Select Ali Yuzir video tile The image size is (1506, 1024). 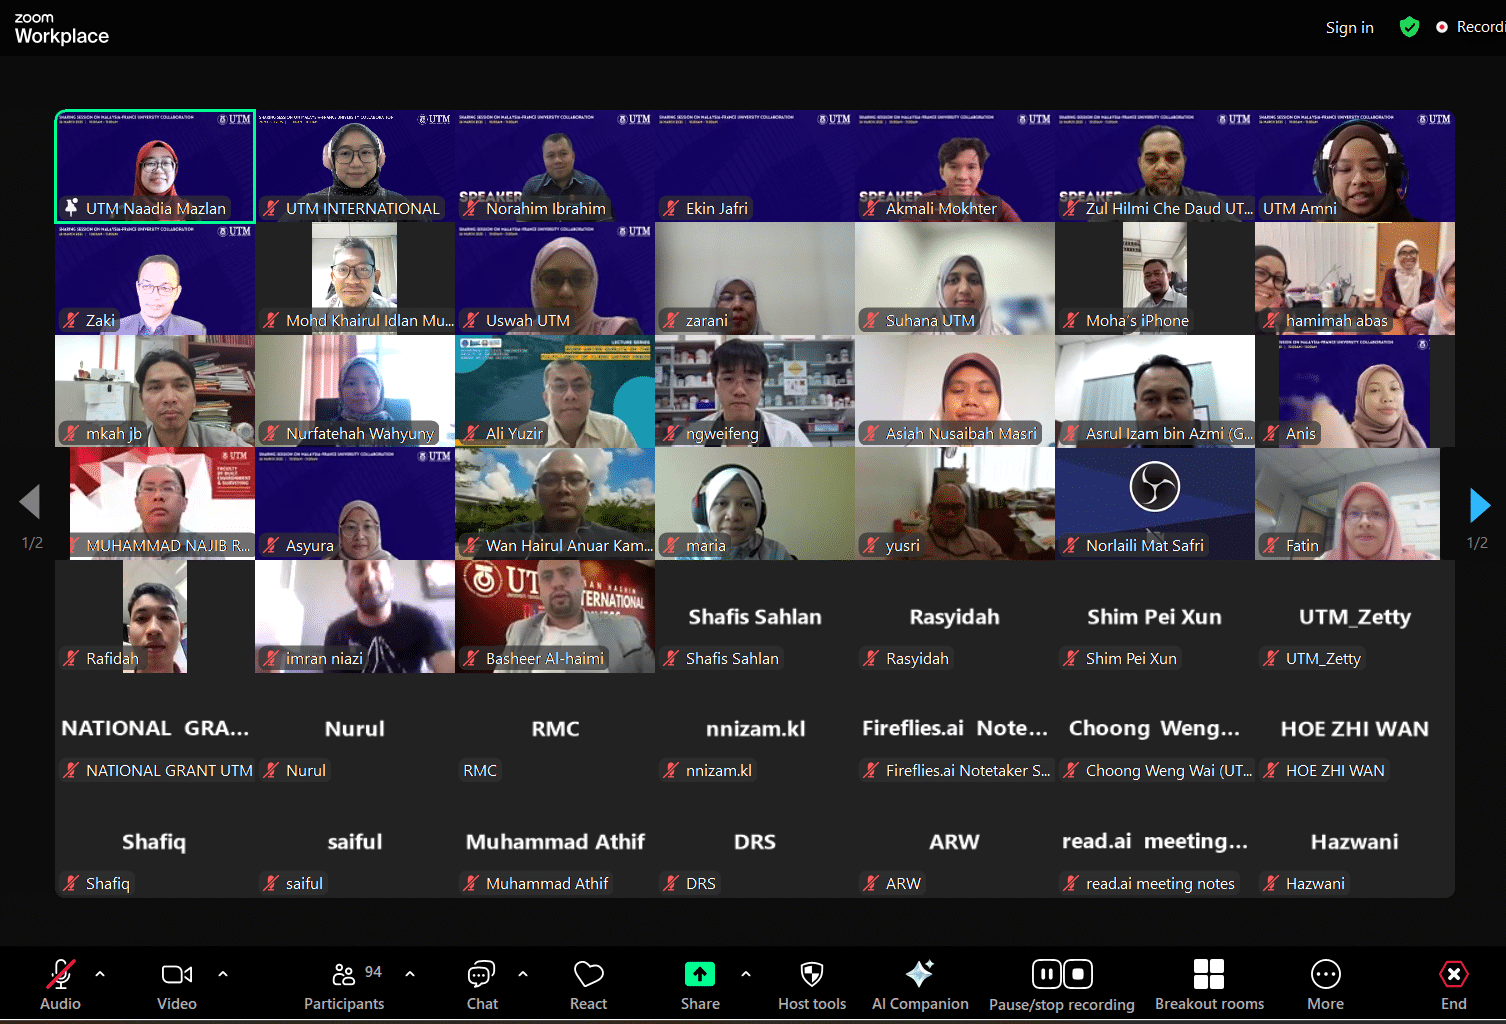point(555,391)
